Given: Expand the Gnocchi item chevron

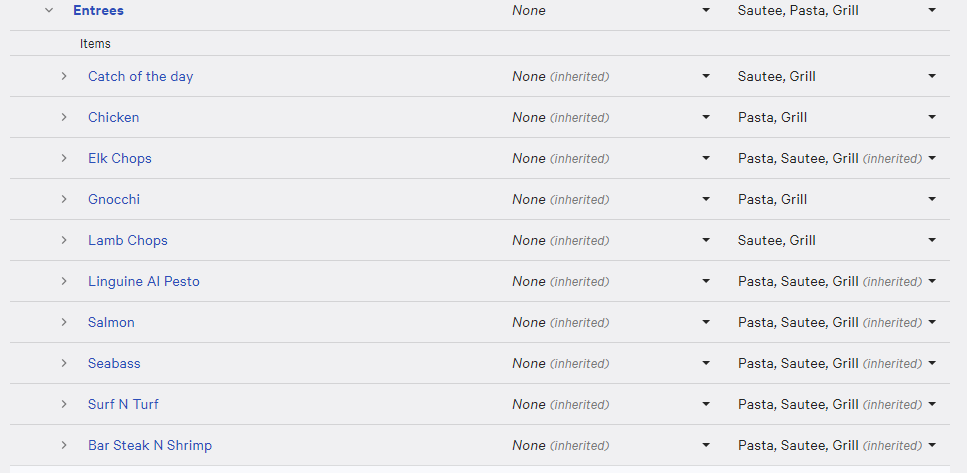Looking at the screenshot, I should click(64, 199).
